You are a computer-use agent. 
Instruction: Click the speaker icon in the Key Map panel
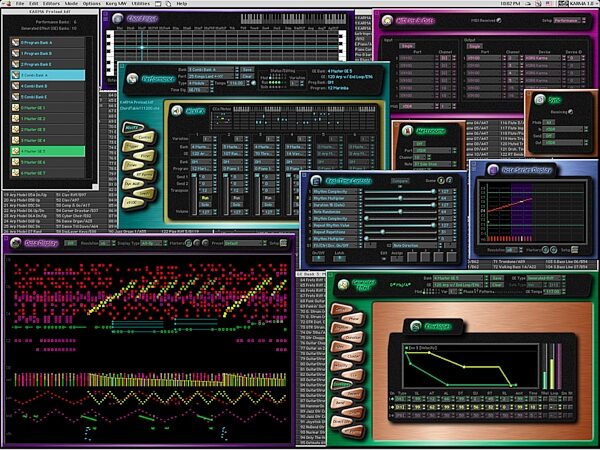click(x=176, y=111)
